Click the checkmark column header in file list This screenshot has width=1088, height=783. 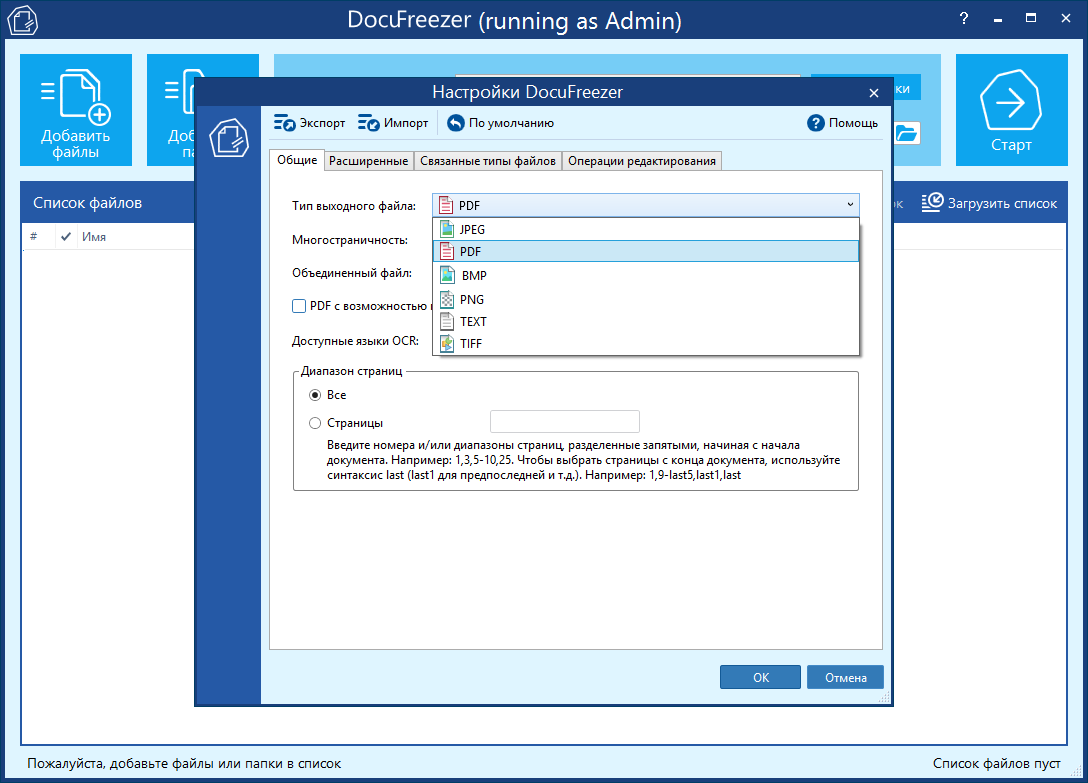pyautogui.click(x=66, y=237)
